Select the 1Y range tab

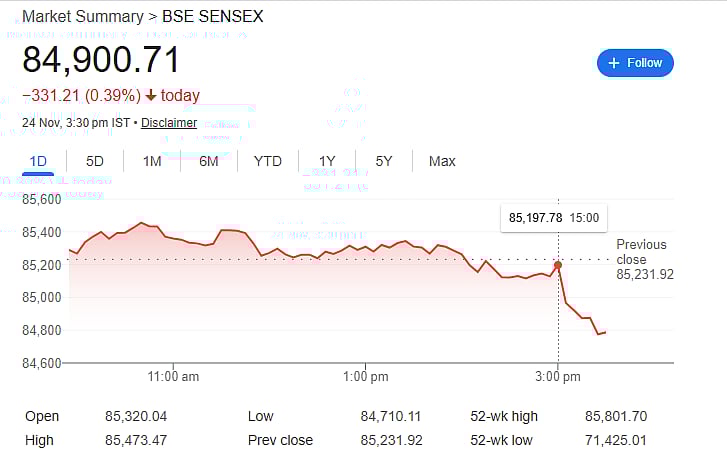pyautogui.click(x=327, y=161)
